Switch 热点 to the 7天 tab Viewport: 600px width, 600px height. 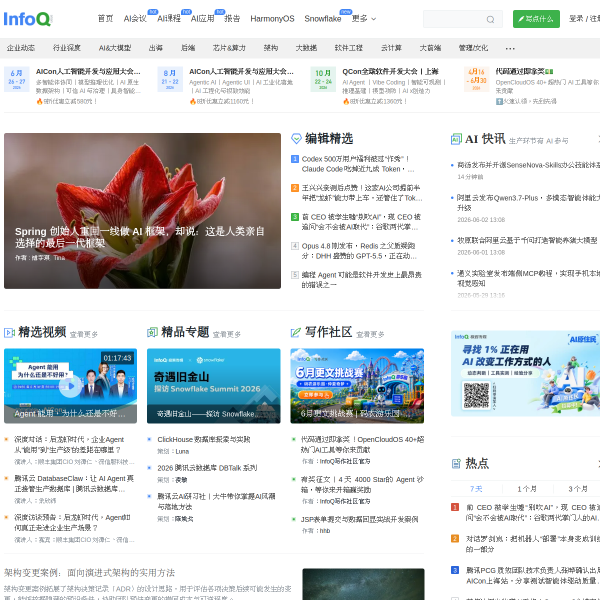(x=476, y=489)
